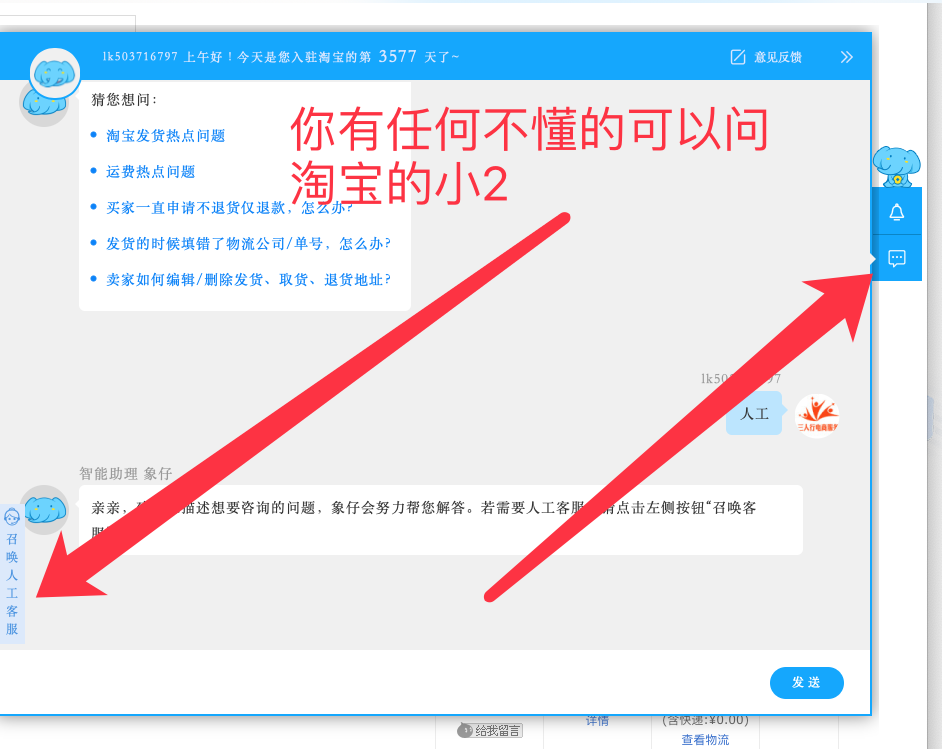Open chat message icon in side bar

pyautogui.click(x=896, y=258)
